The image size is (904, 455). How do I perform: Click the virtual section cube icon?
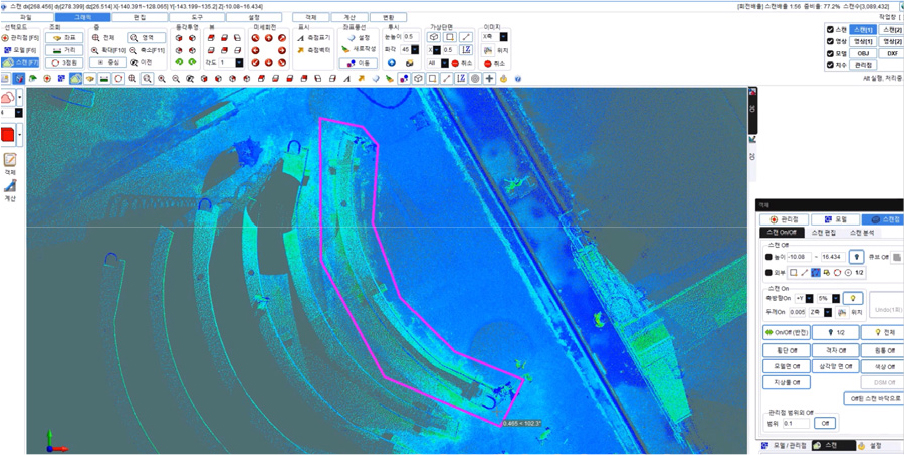pyautogui.click(x=434, y=37)
